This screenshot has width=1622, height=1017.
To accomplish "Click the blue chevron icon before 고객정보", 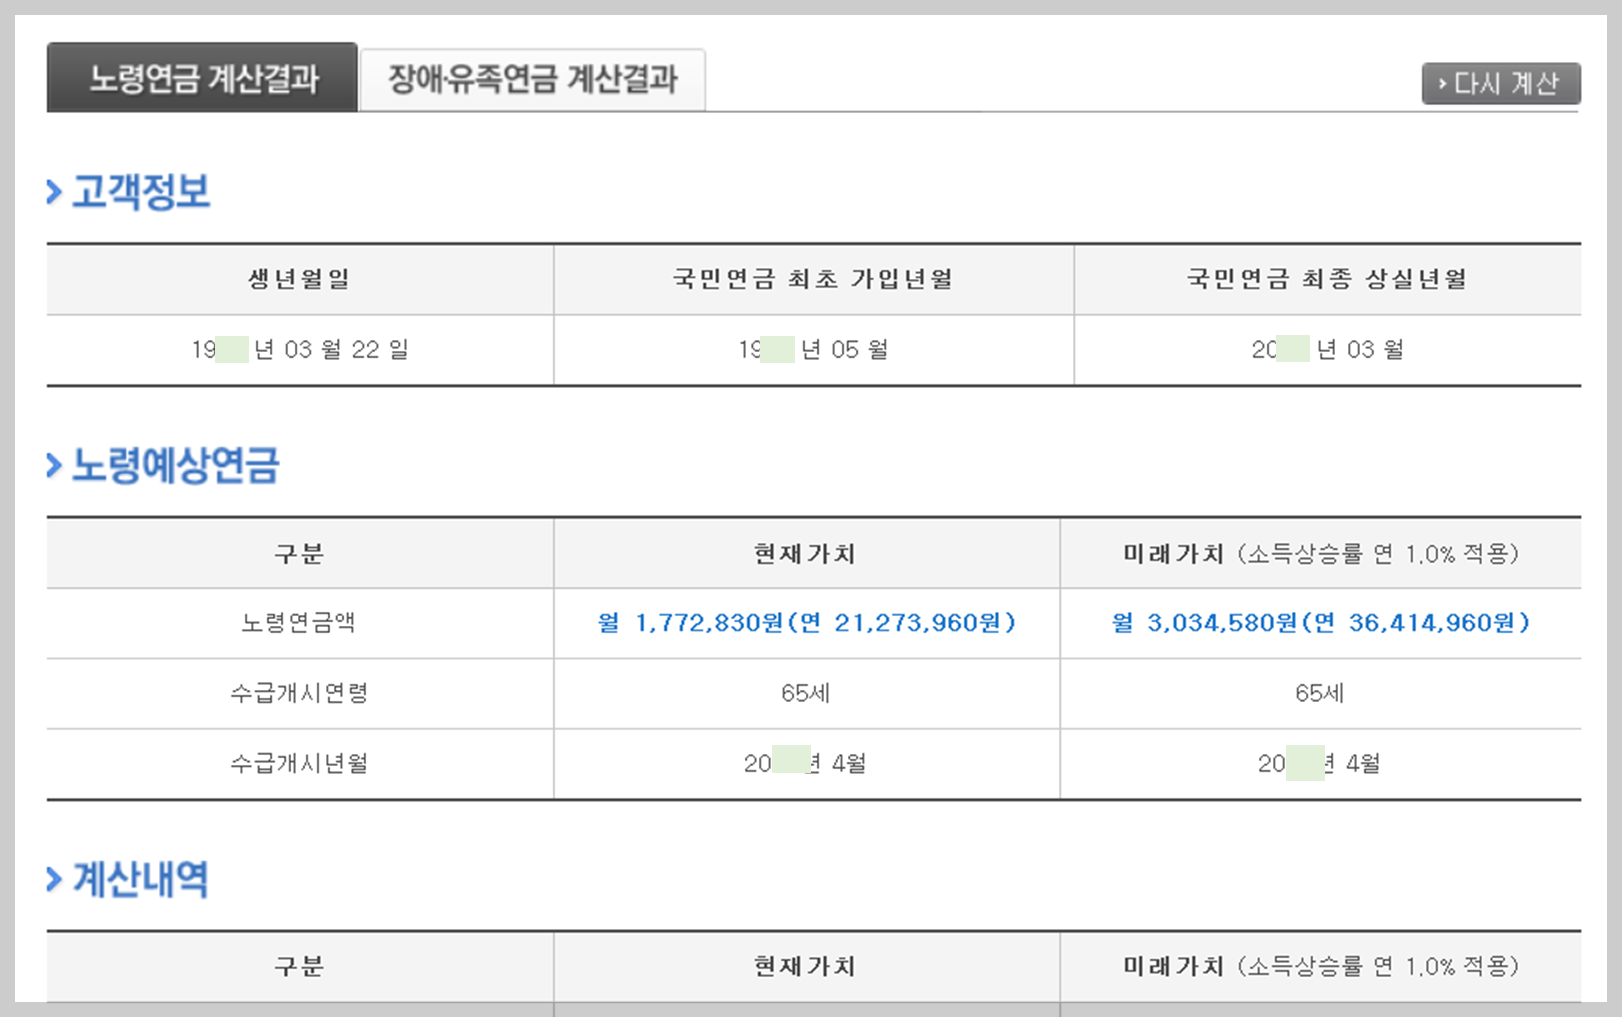I will [51, 192].
